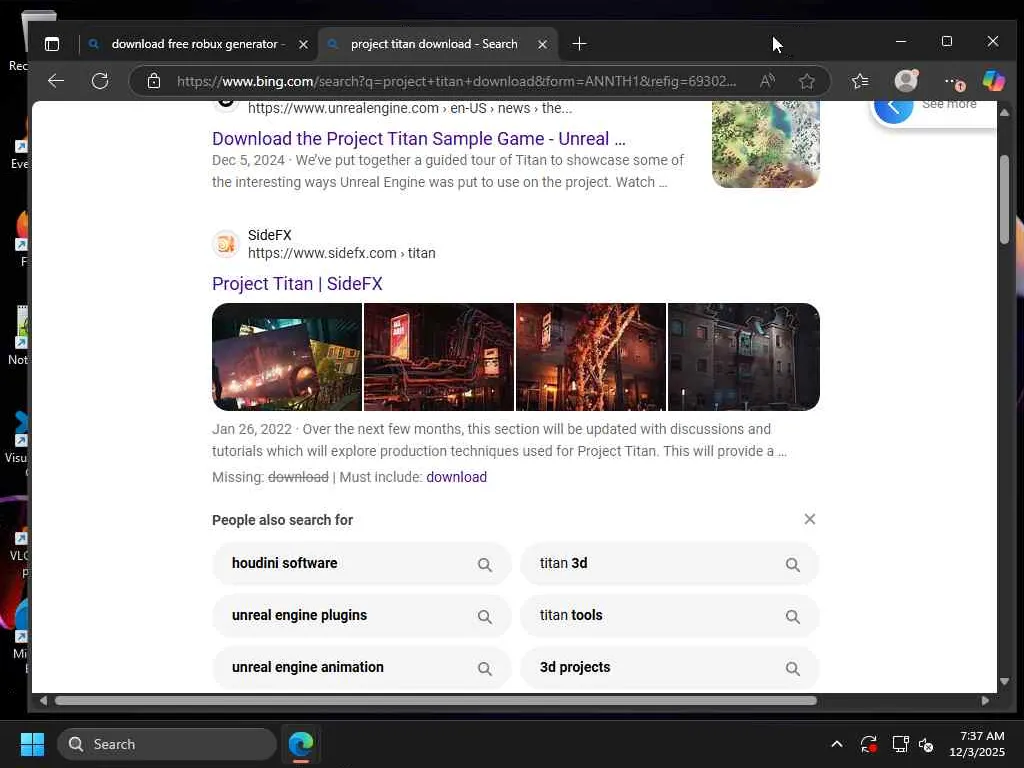
Task: Add this page to favorites with the star icon
Action: (807, 81)
